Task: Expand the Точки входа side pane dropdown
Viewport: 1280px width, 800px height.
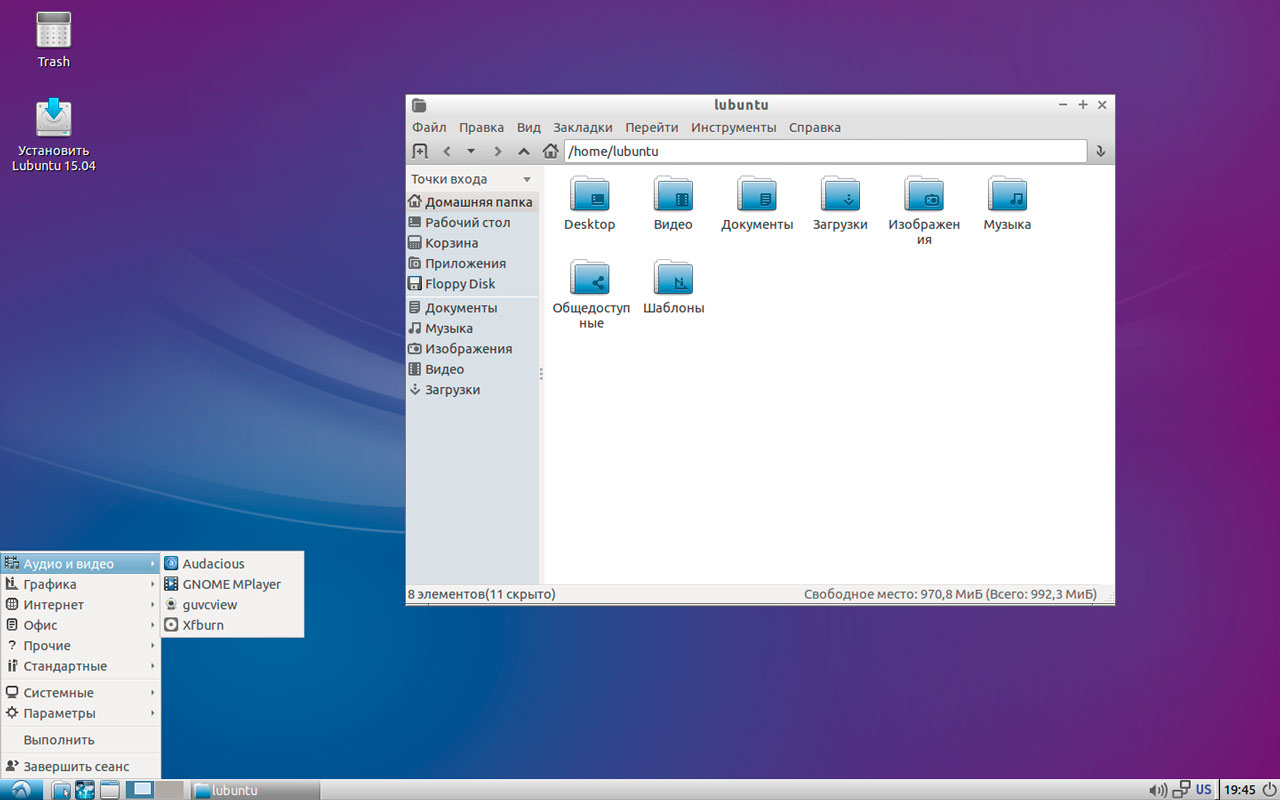Action: [527, 180]
